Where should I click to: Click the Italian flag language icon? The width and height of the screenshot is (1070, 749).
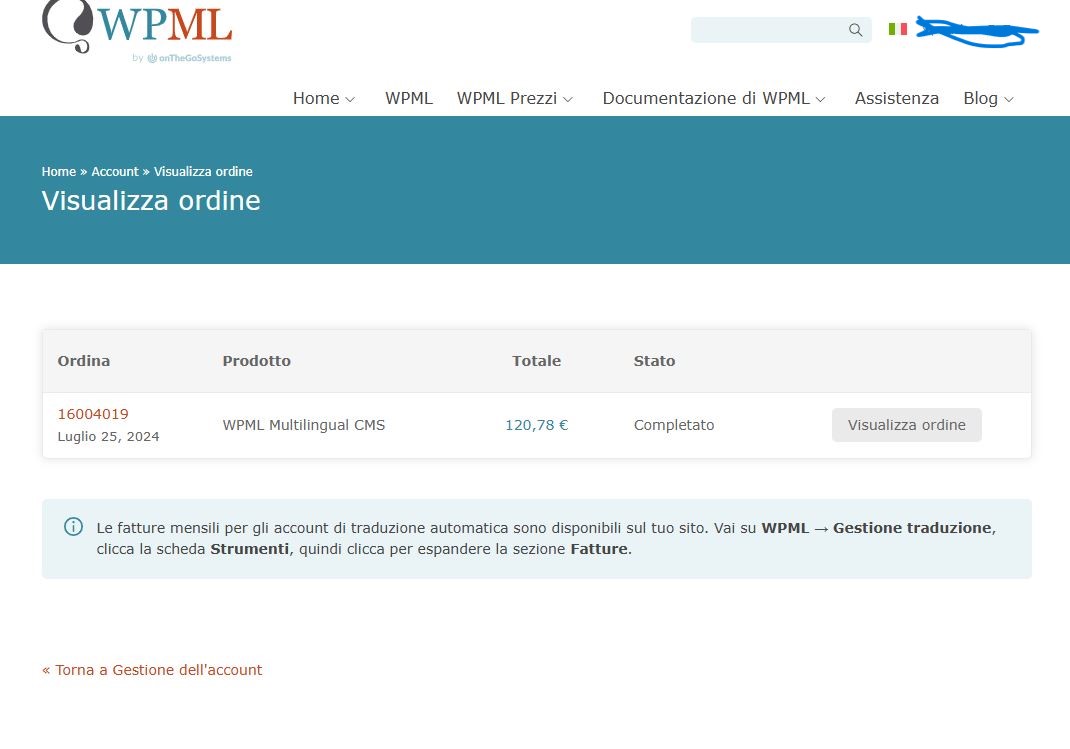point(898,29)
